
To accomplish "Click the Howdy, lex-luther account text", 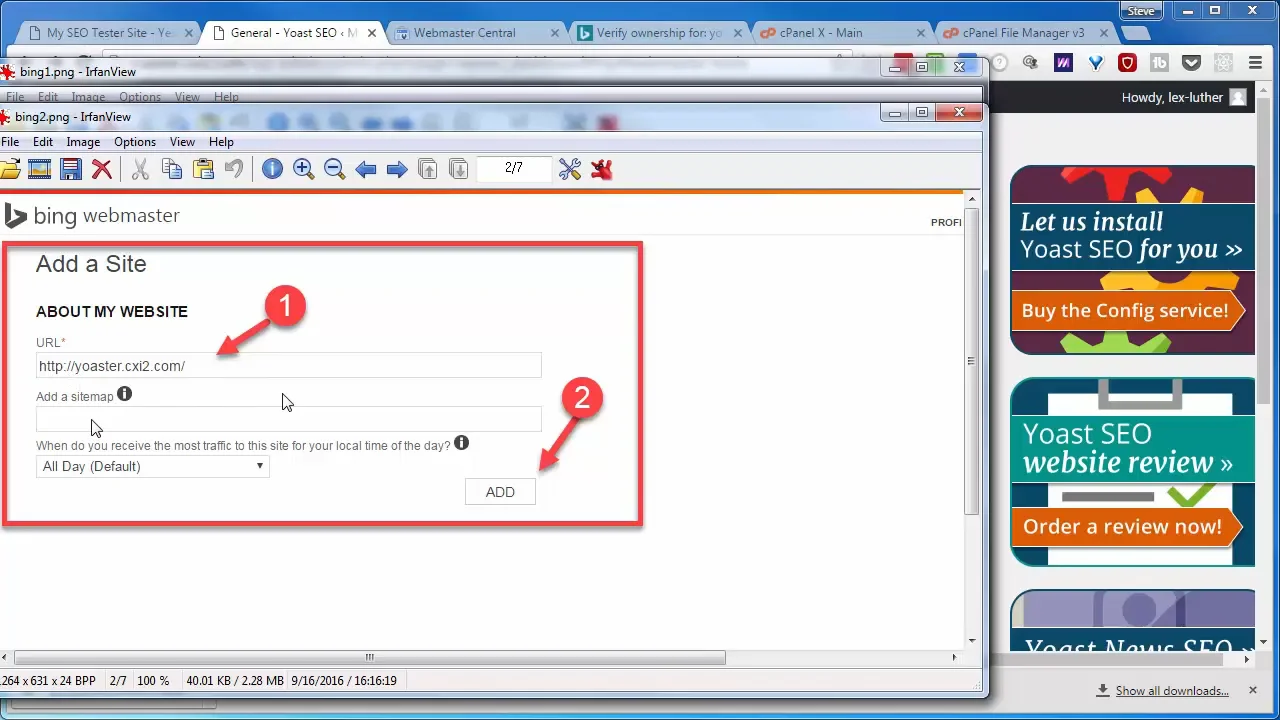I will (x=1172, y=97).
